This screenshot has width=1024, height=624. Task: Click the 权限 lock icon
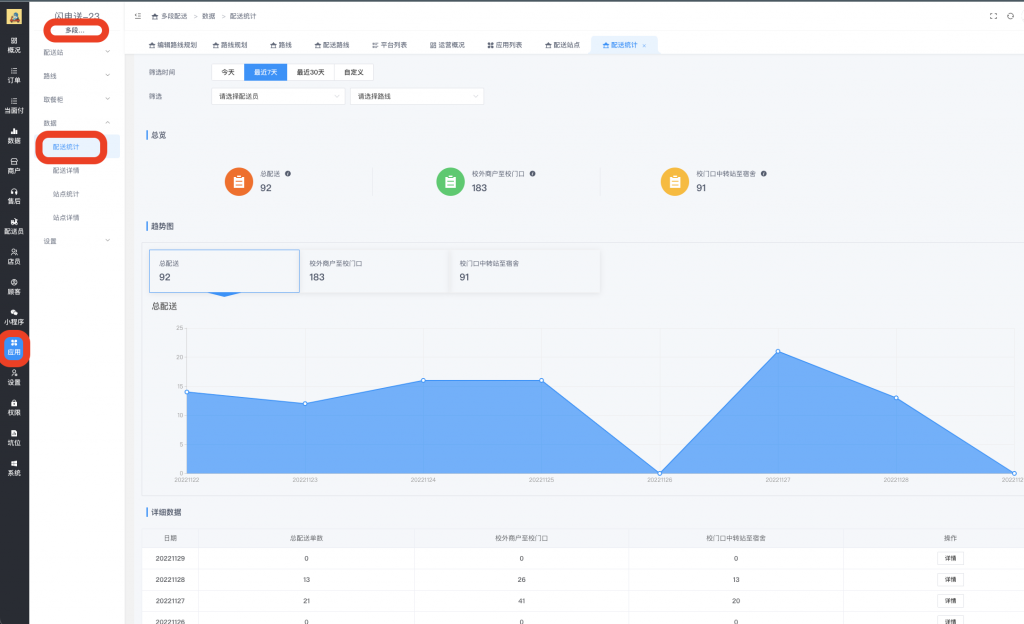pos(14,407)
